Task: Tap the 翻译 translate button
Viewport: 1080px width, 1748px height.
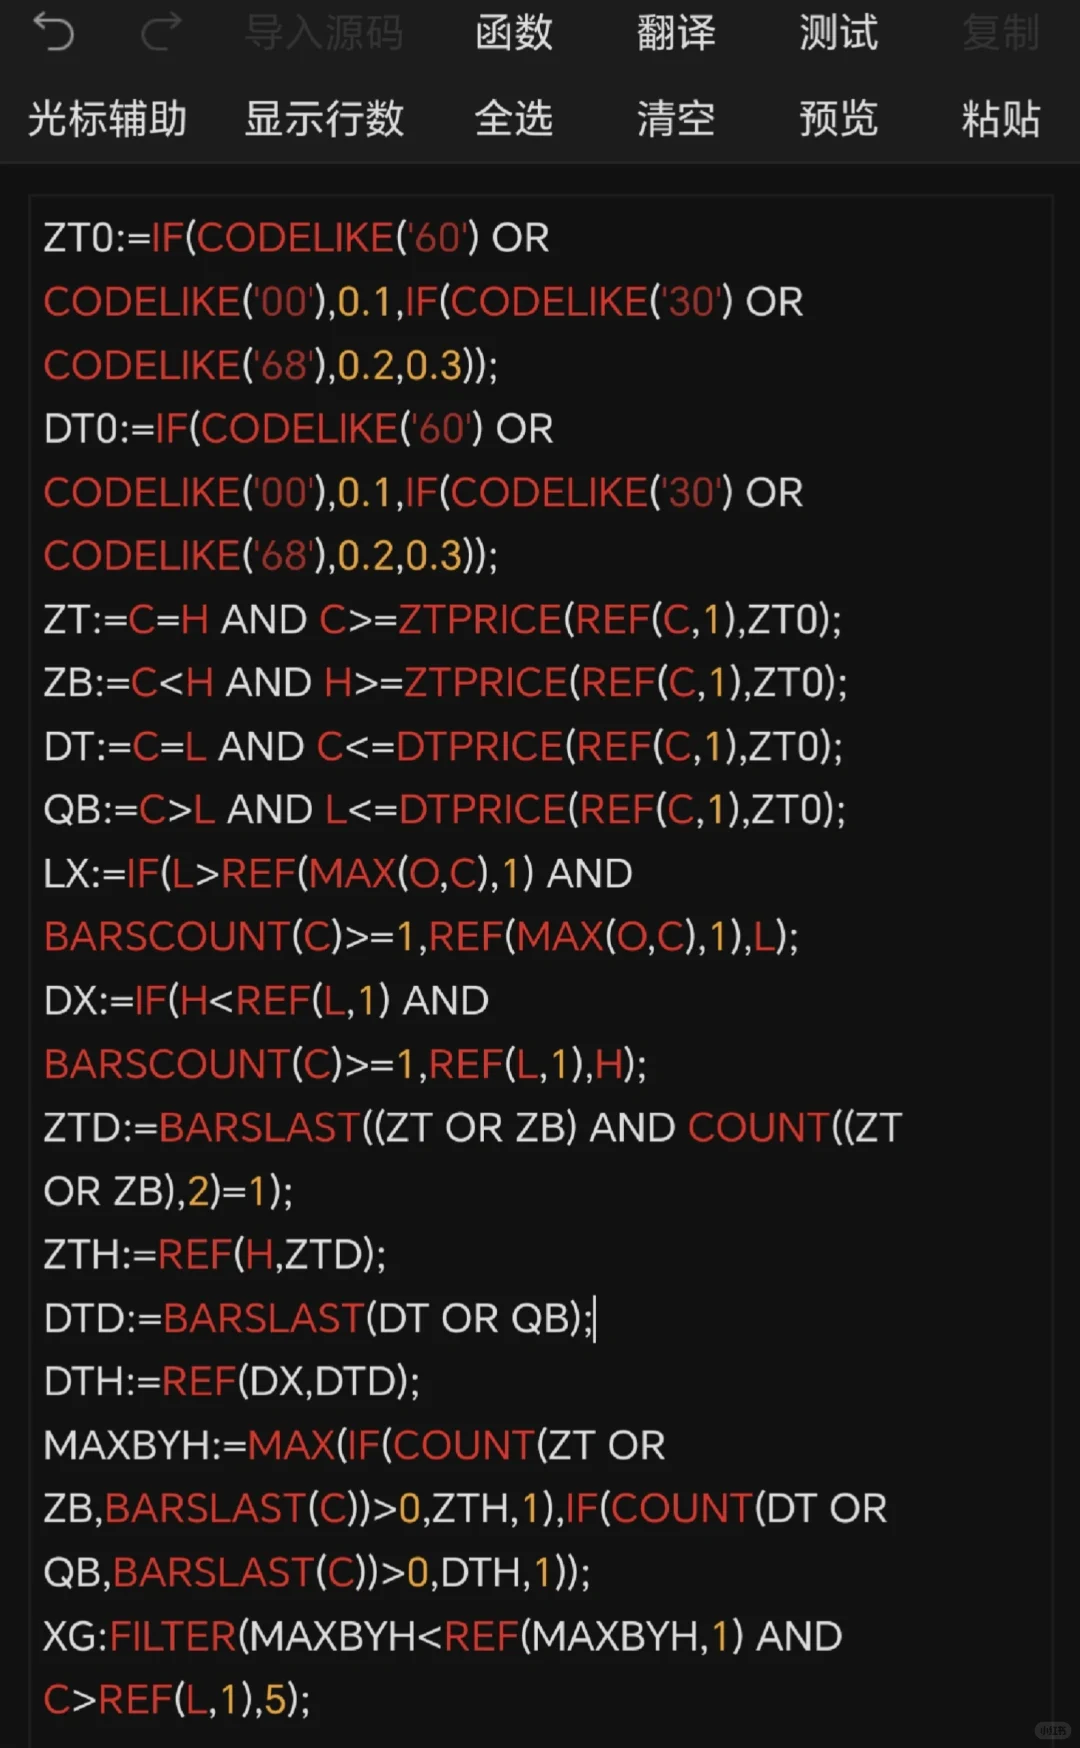Action: pyautogui.click(x=677, y=33)
